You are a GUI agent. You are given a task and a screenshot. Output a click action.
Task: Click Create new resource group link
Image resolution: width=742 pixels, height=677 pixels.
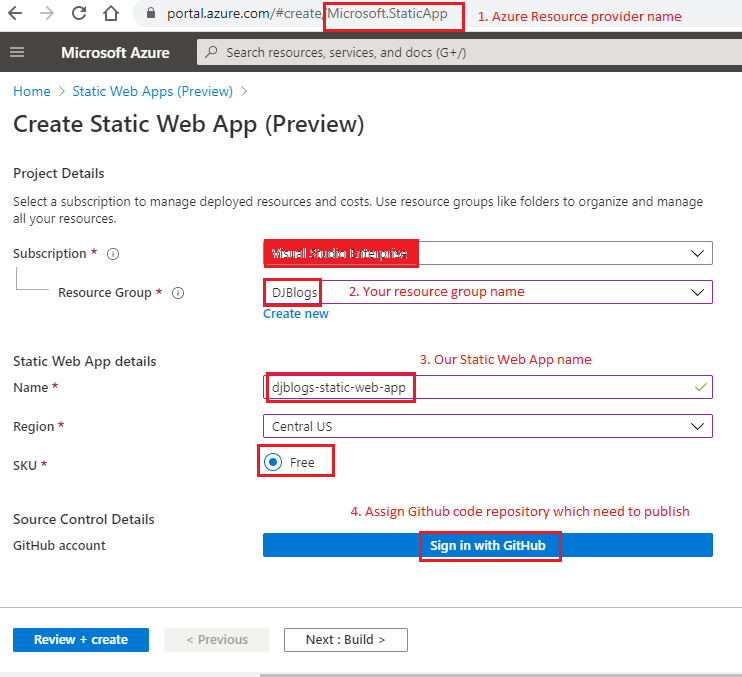click(296, 314)
